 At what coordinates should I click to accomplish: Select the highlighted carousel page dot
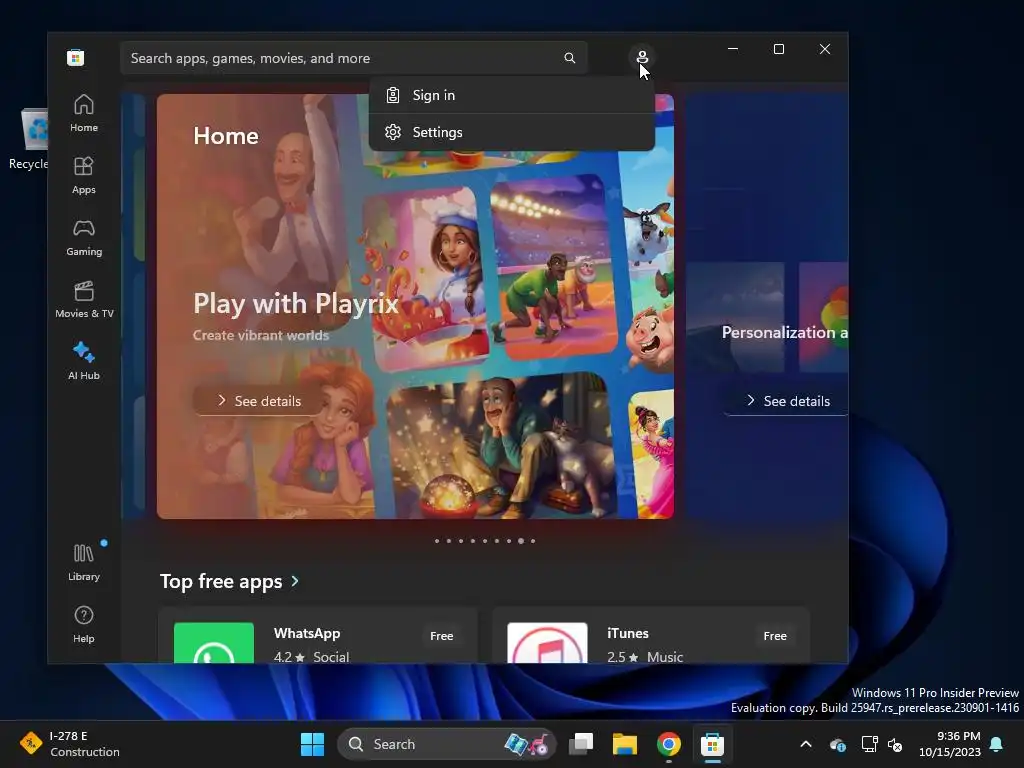click(520, 541)
